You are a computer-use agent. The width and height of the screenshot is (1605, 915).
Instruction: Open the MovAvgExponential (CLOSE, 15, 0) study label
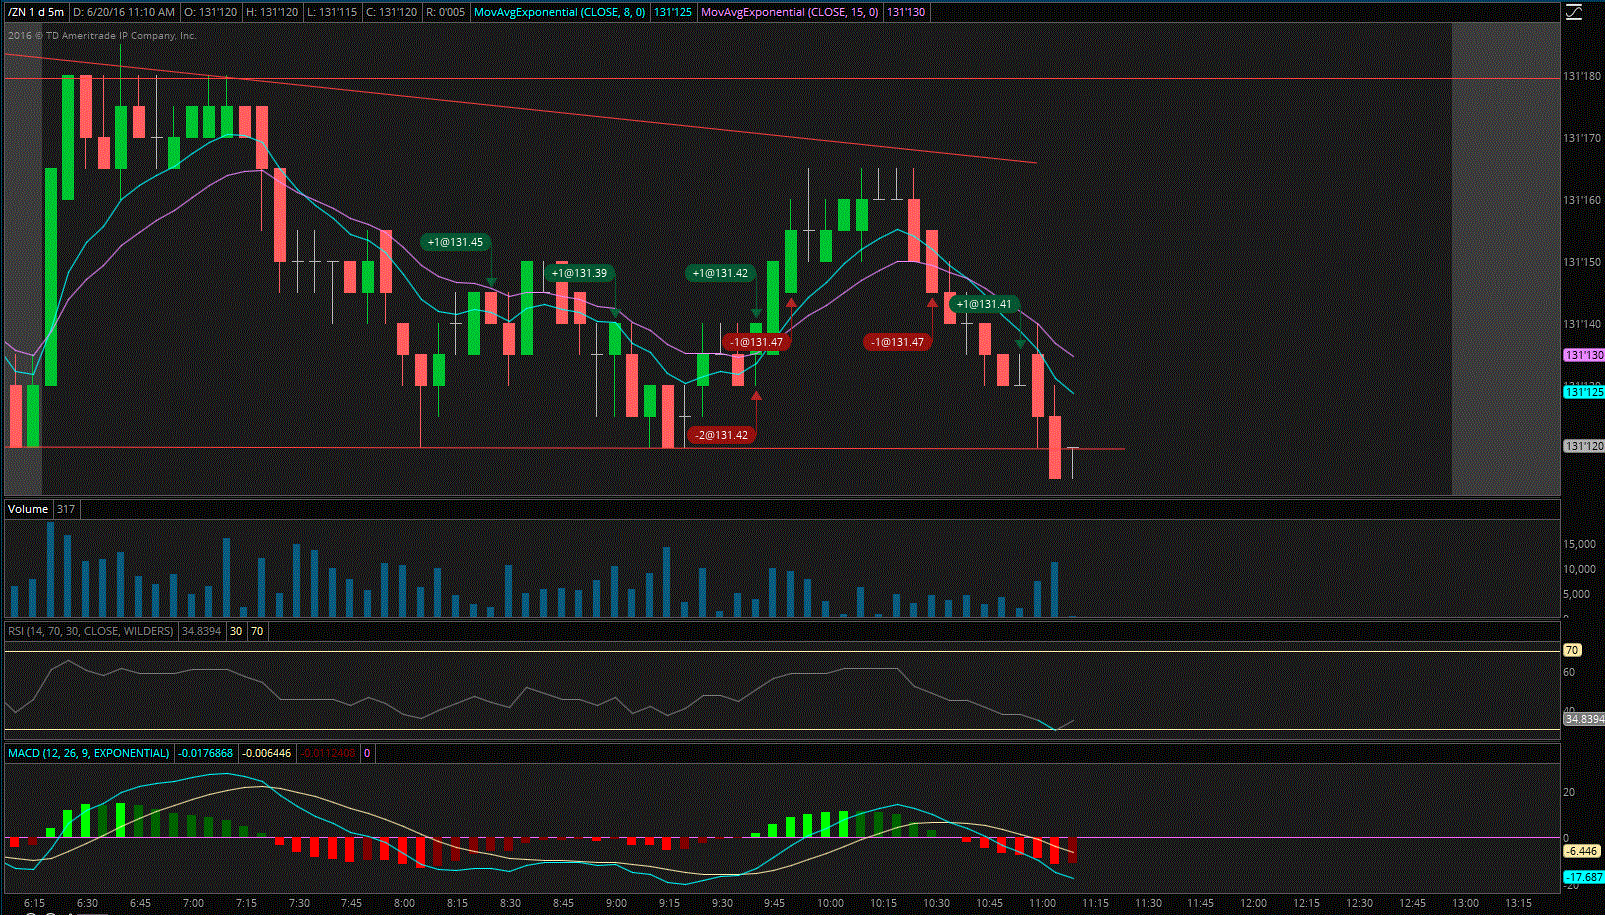coord(790,12)
